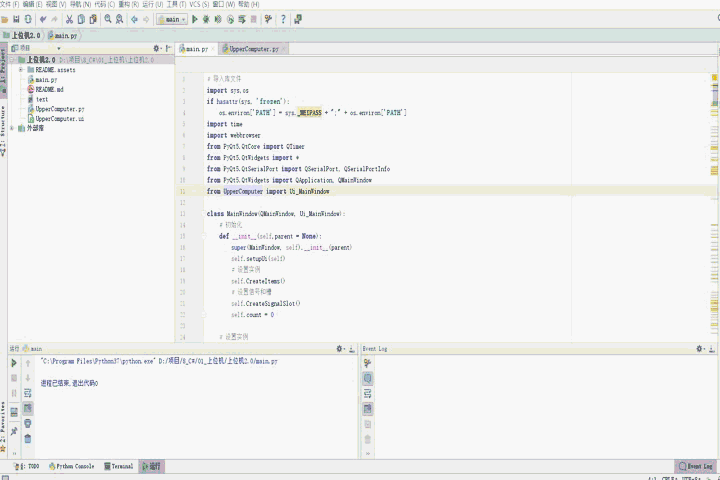This screenshot has width=720, height=480.
Task: Save all with the floppy disk icon
Action: click(16, 19)
